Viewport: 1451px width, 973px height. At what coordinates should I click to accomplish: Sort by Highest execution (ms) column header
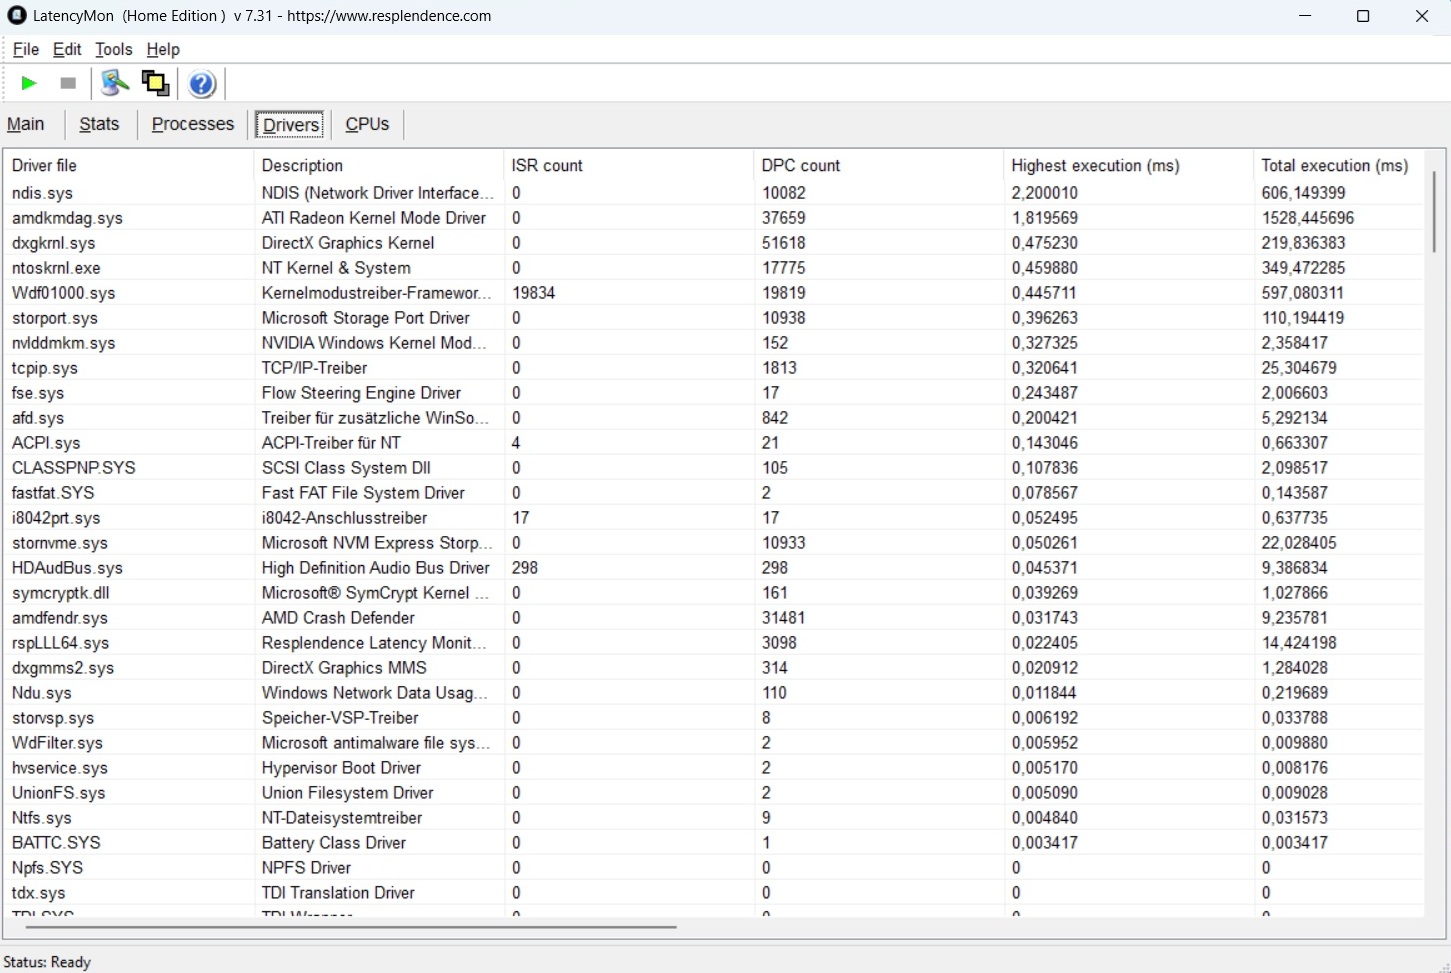point(1095,165)
